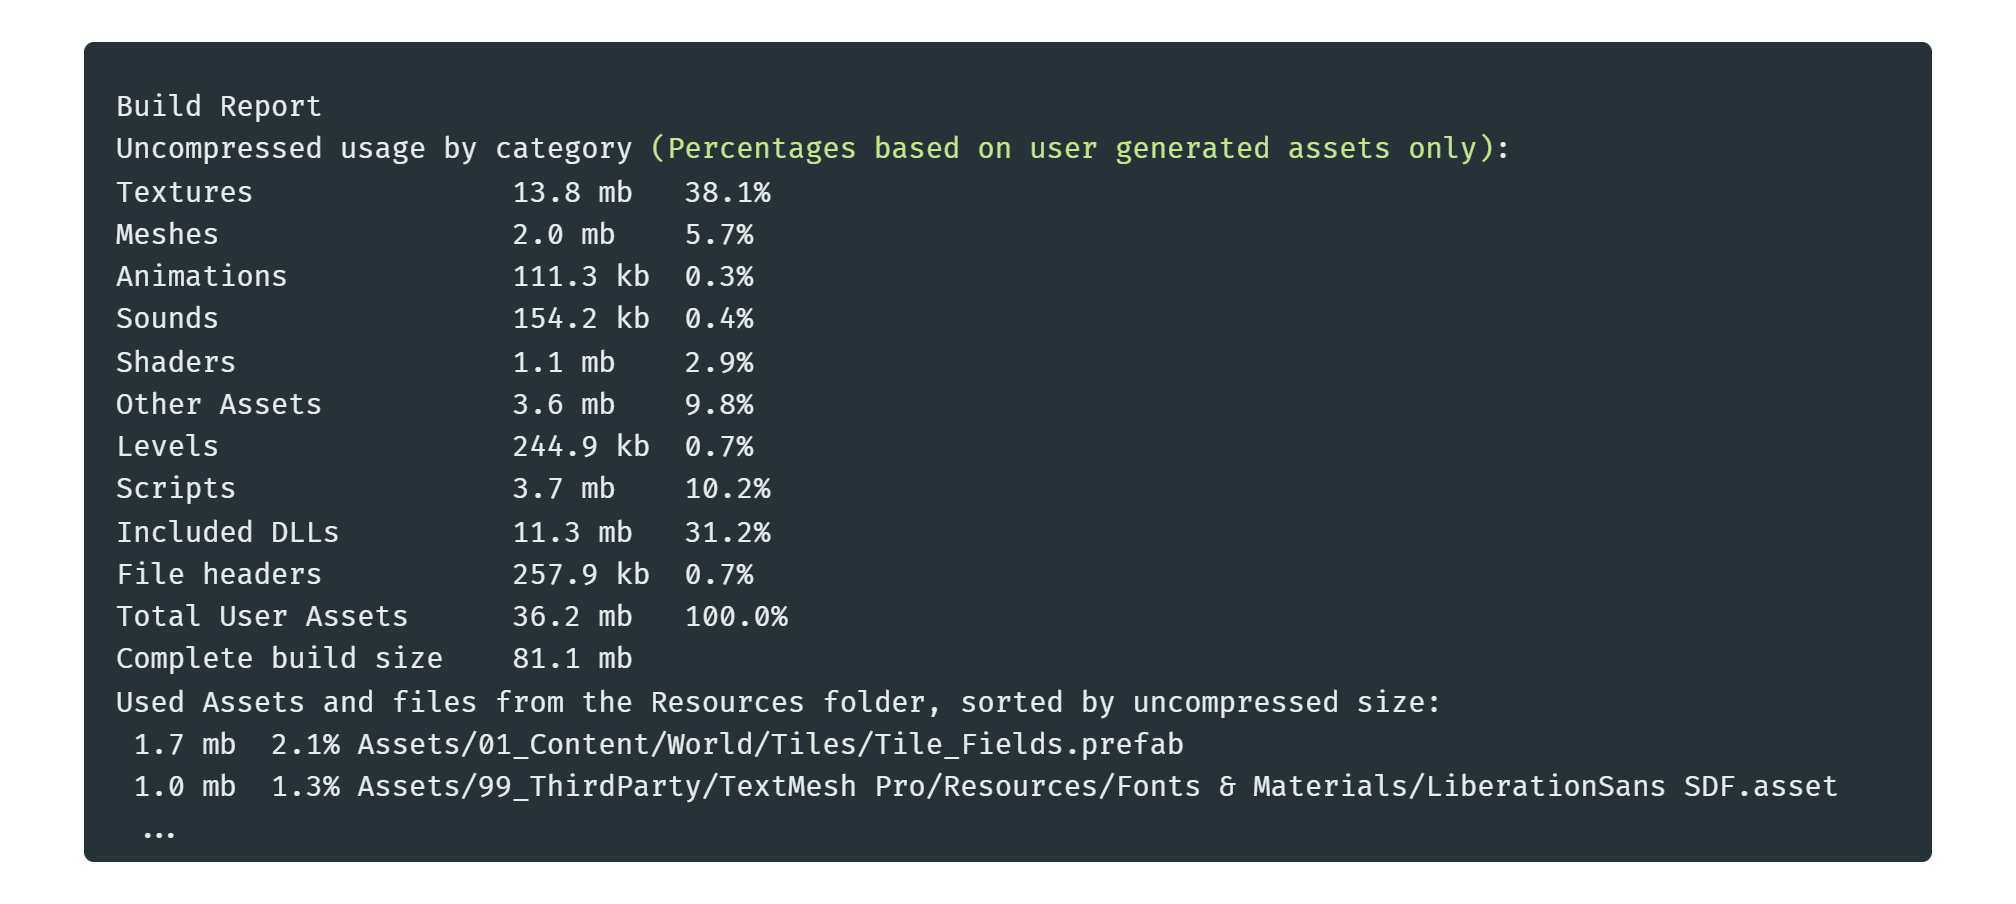The width and height of the screenshot is (2016, 904).
Task: Click the trailing ellipsis at the bottom
Action: pos(159,832)
